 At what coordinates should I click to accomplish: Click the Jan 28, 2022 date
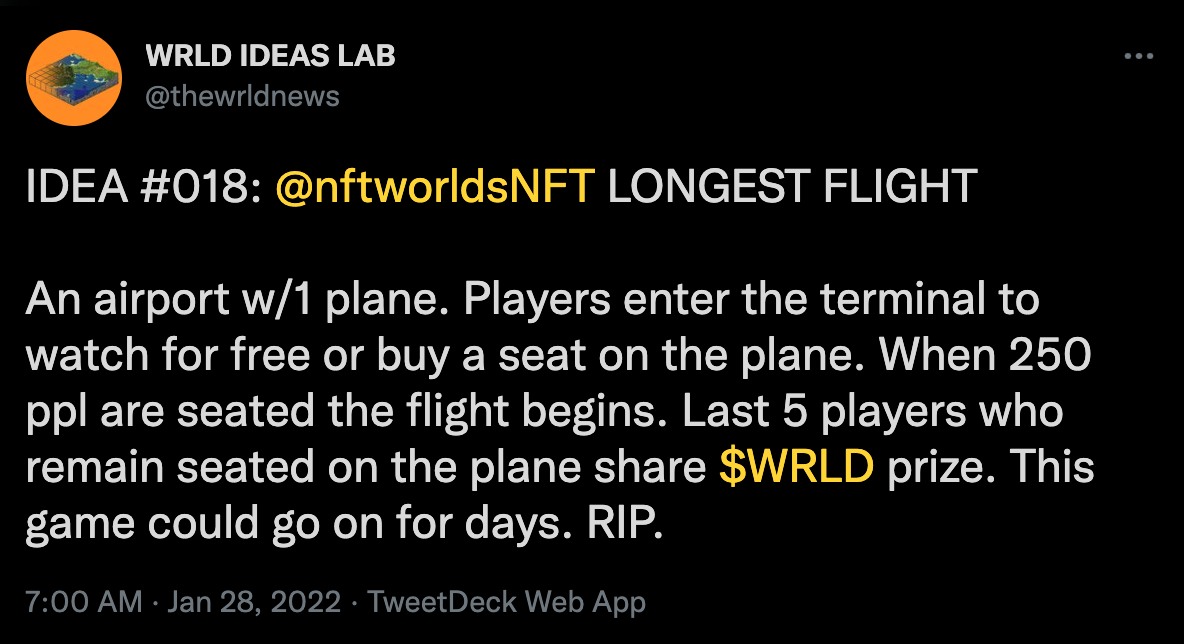click(254, 602)
